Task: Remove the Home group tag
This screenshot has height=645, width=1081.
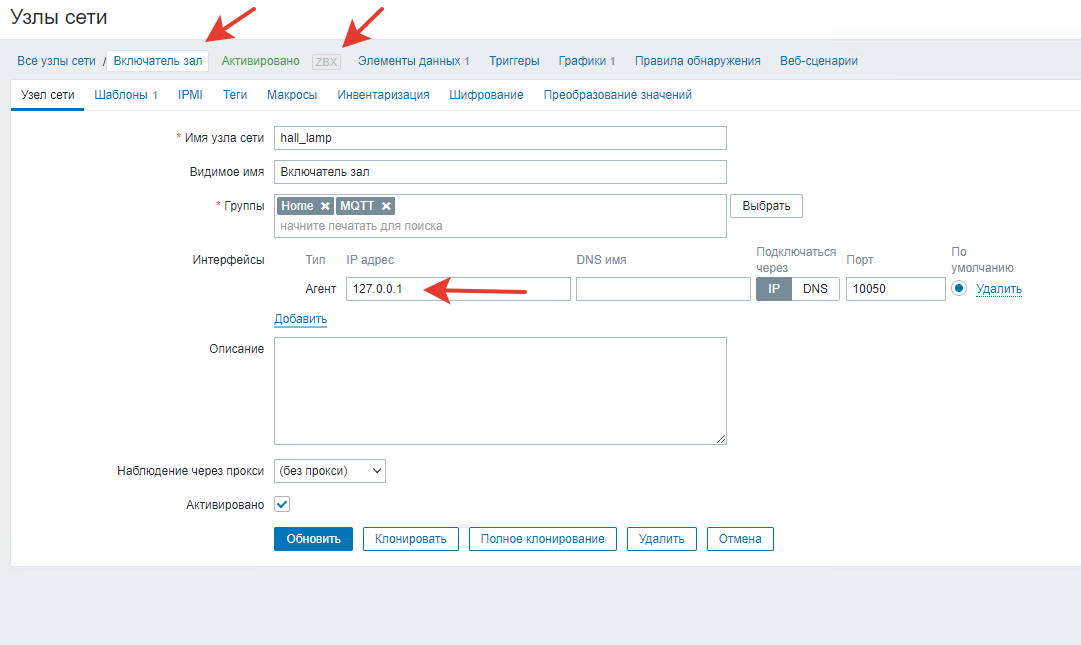Action: pos(325,206)
